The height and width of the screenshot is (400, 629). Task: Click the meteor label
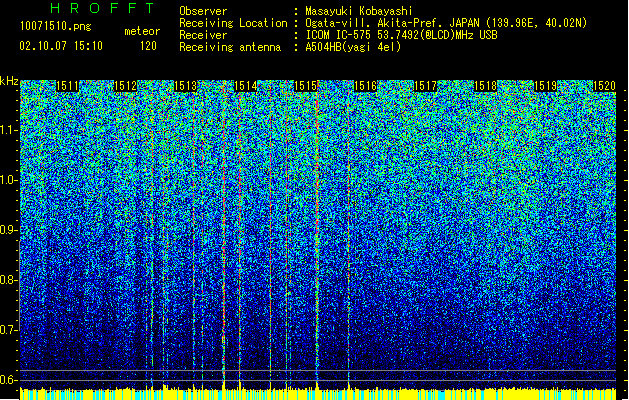click(x=142, y=31)
